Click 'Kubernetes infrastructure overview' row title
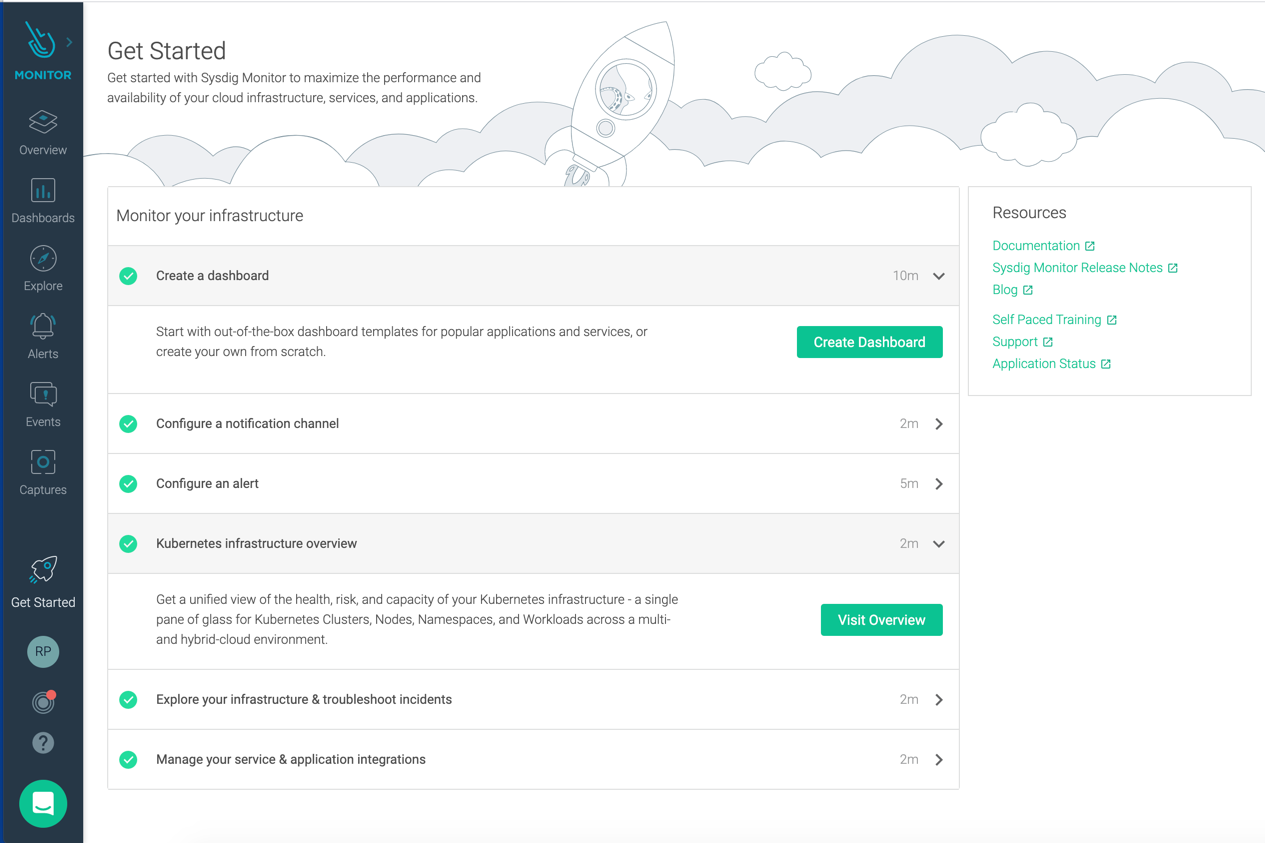Image resolution: width=1265 pixels, height=843 pixels. (256, 544)
